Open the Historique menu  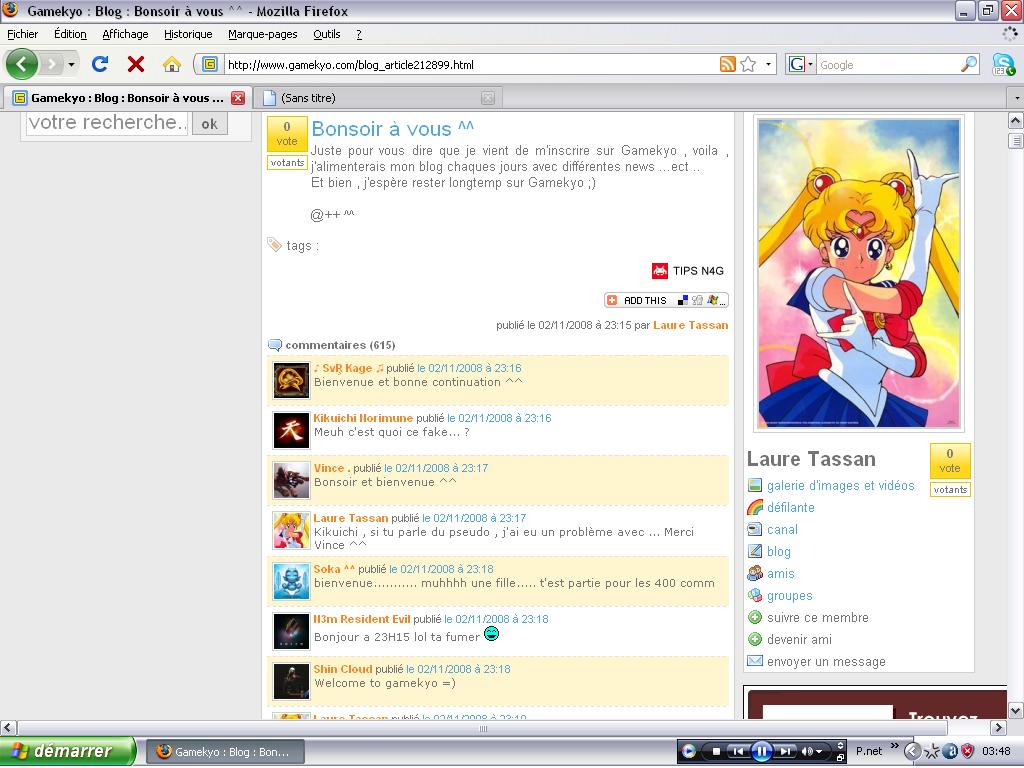188,34
